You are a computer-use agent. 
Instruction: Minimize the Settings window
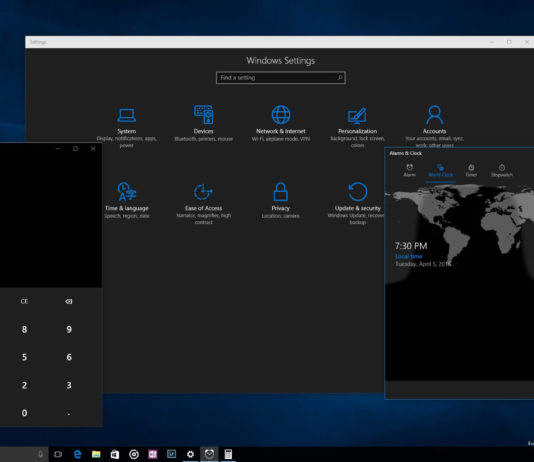tap(491, 42)
